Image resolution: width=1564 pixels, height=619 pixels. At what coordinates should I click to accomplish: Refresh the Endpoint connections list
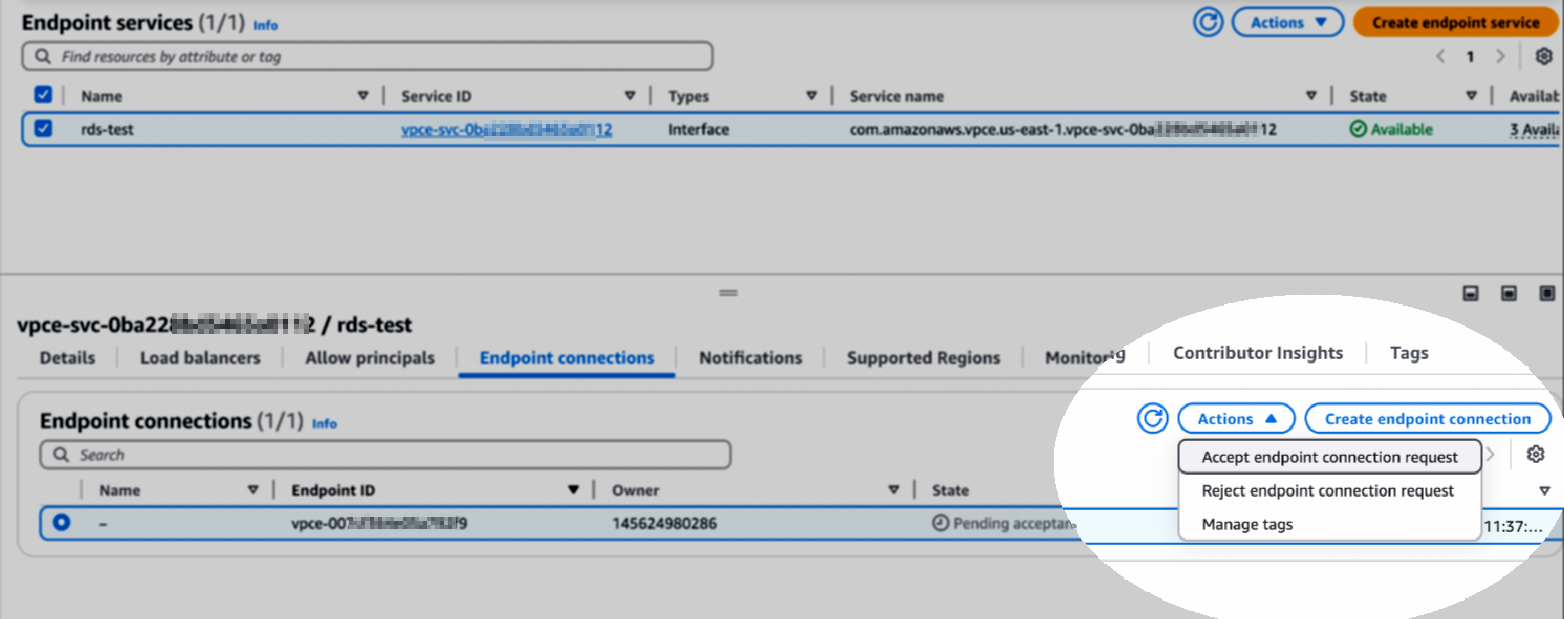1153,419
